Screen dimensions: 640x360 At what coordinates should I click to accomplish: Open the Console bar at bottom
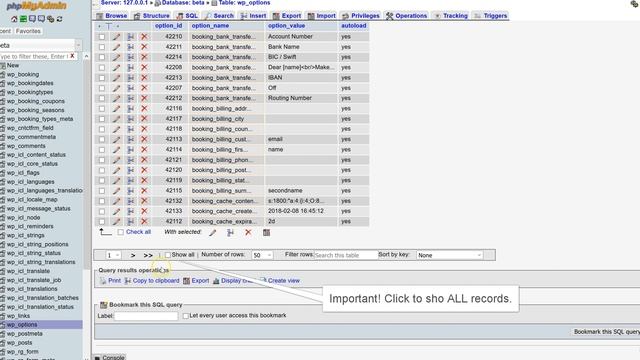[109, 357]
